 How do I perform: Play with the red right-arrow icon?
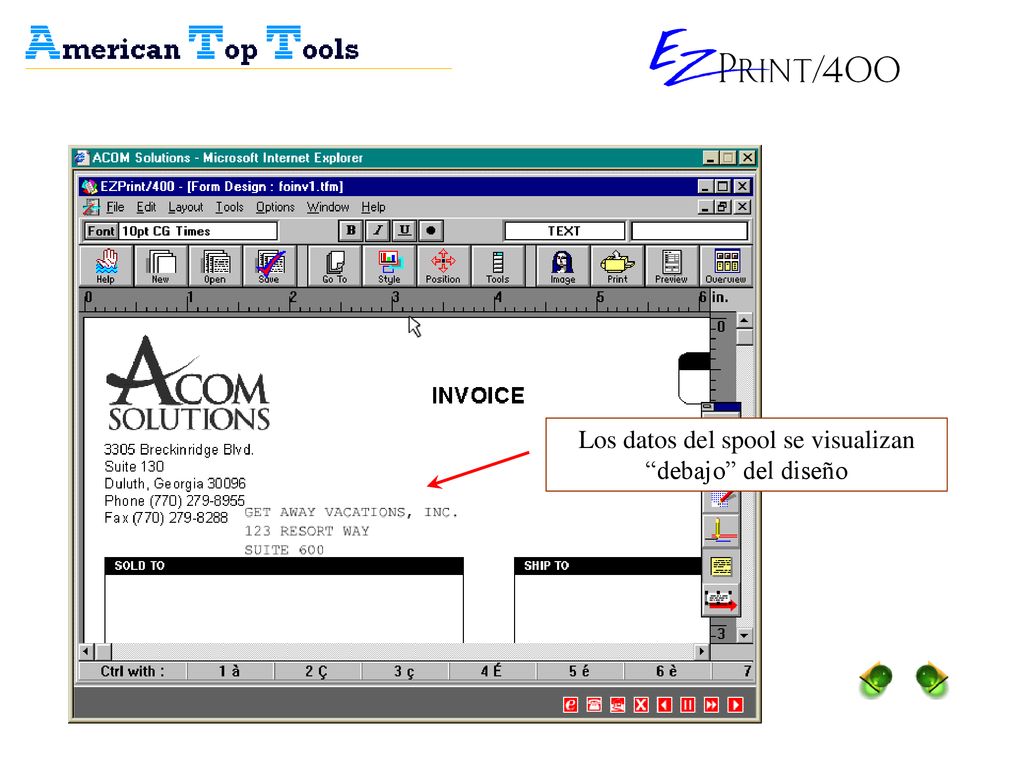click(735, 705)
